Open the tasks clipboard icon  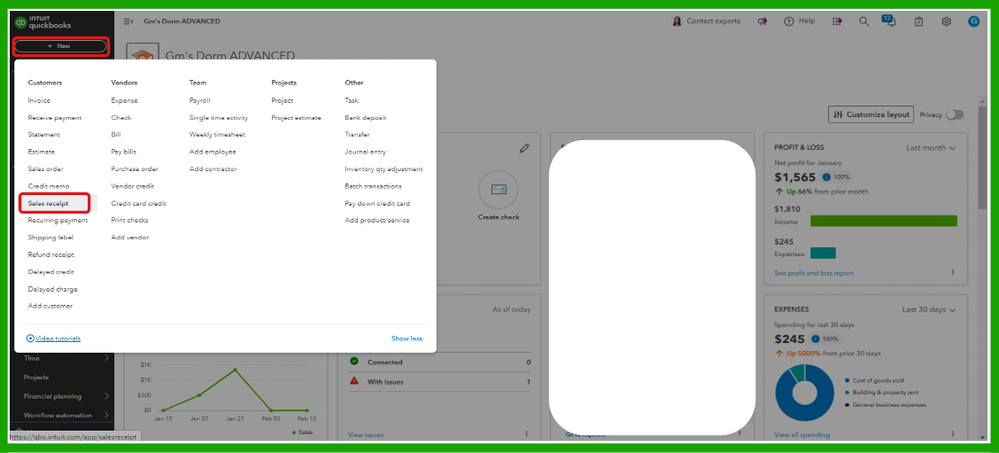[919, 22]
